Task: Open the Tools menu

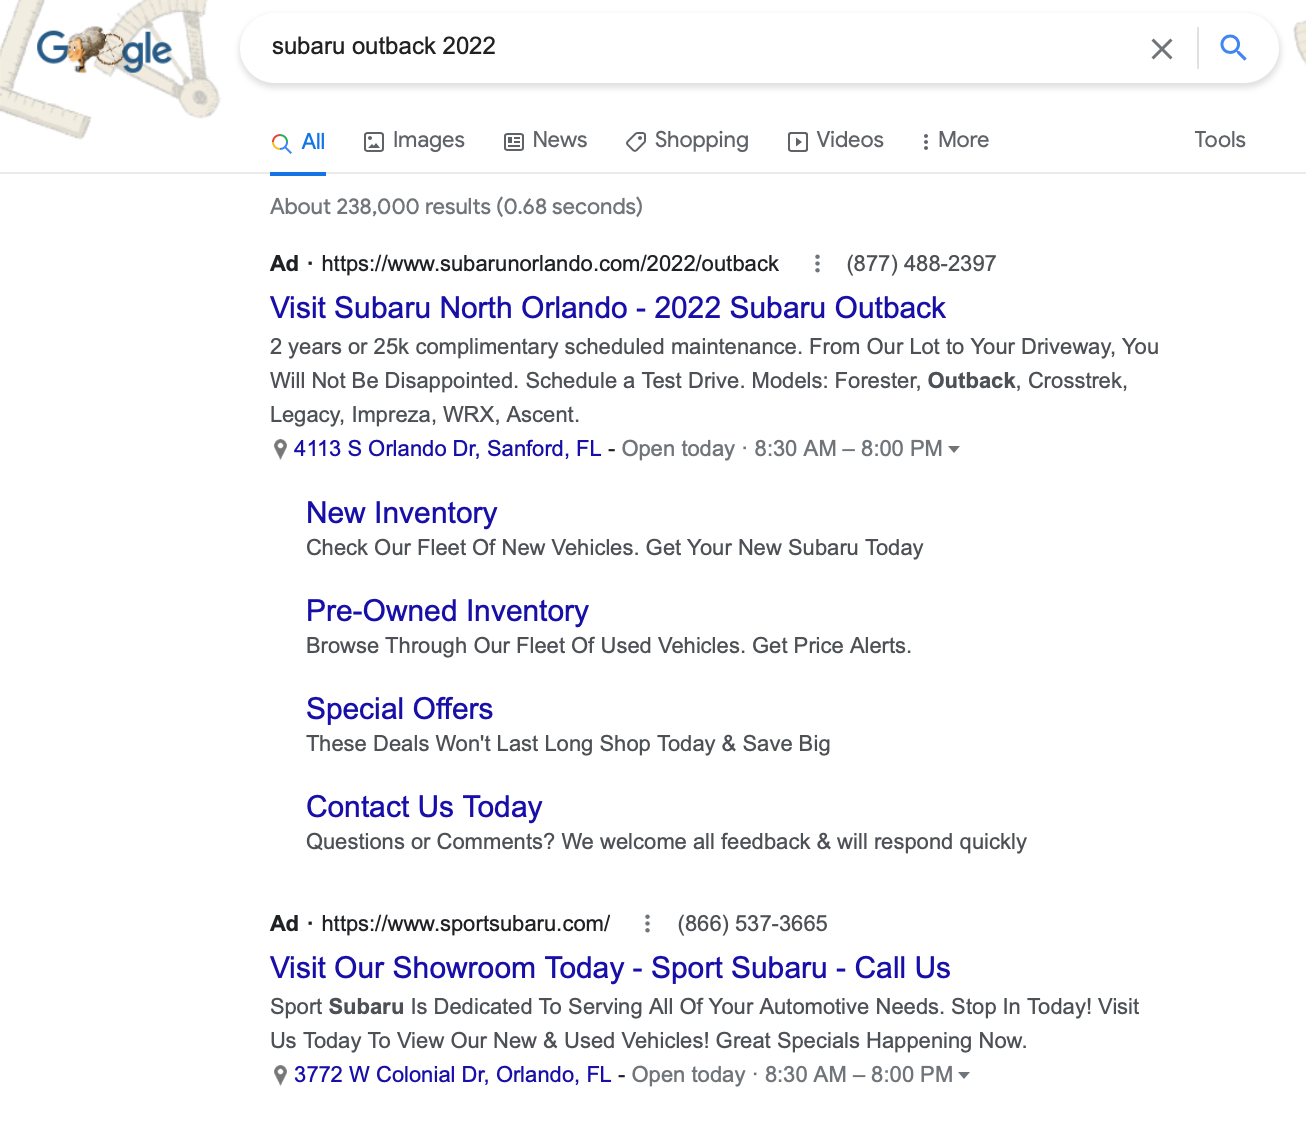Action: click(x=1220, y=140)
